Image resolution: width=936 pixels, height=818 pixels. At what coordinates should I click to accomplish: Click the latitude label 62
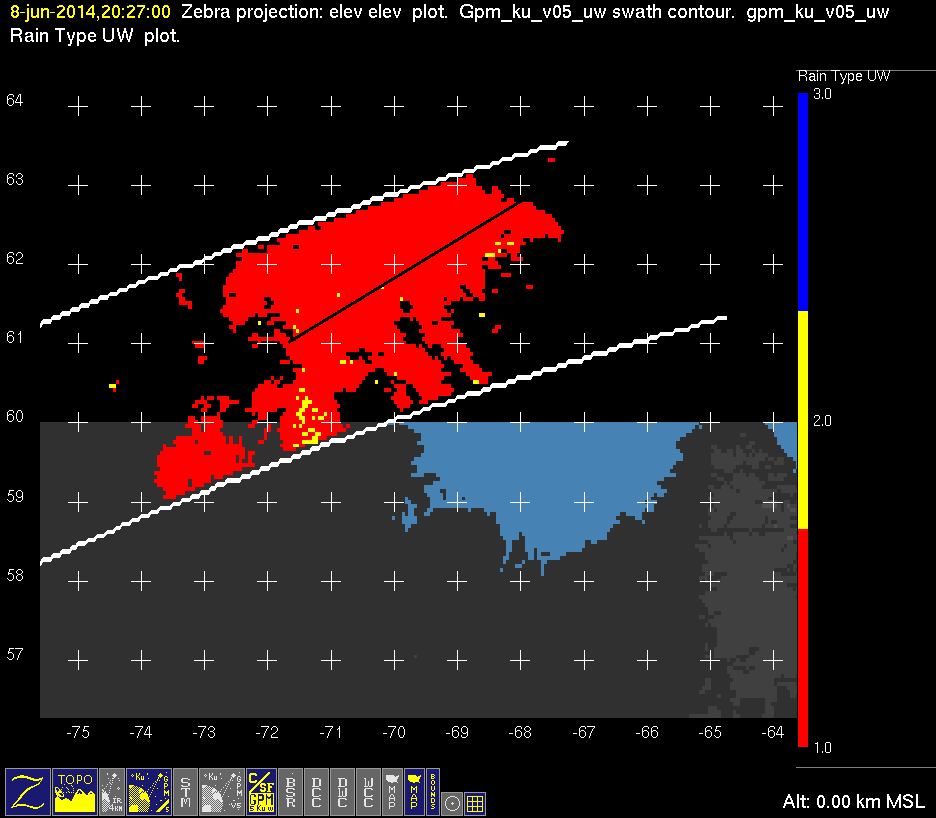(x=14, y=258)
